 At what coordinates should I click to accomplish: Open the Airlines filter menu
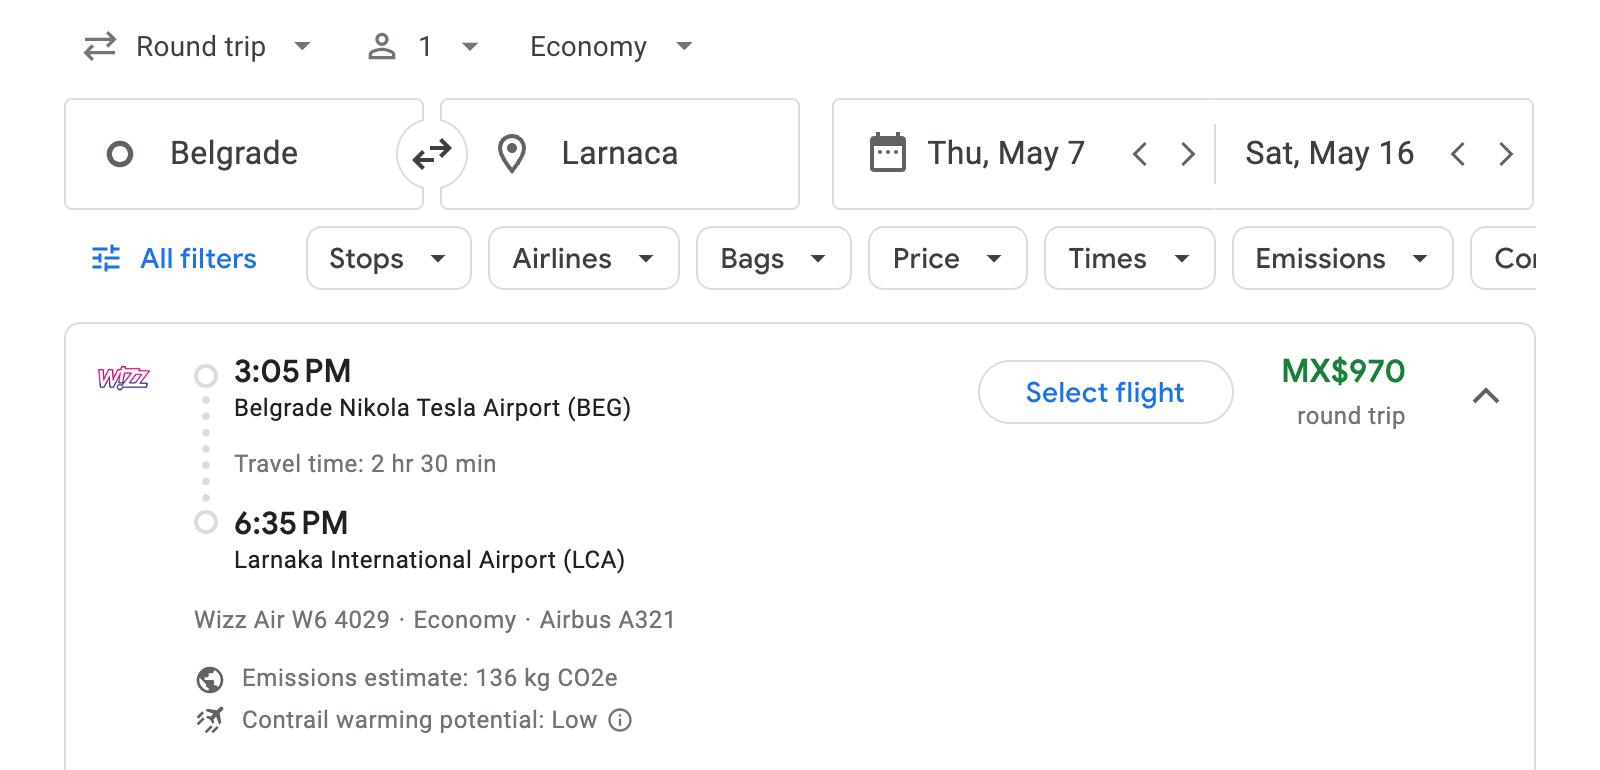tap(583, 258)
